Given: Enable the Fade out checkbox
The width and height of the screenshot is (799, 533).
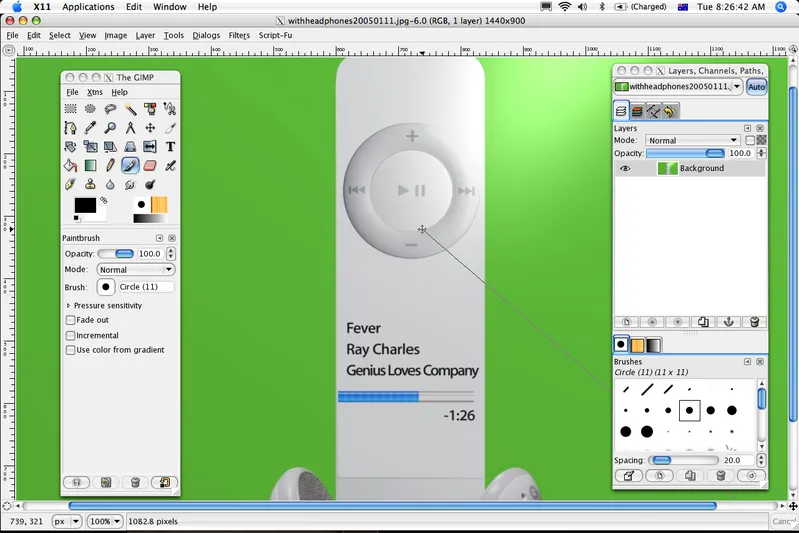Looking at the screenshot, I should (70, 320).
